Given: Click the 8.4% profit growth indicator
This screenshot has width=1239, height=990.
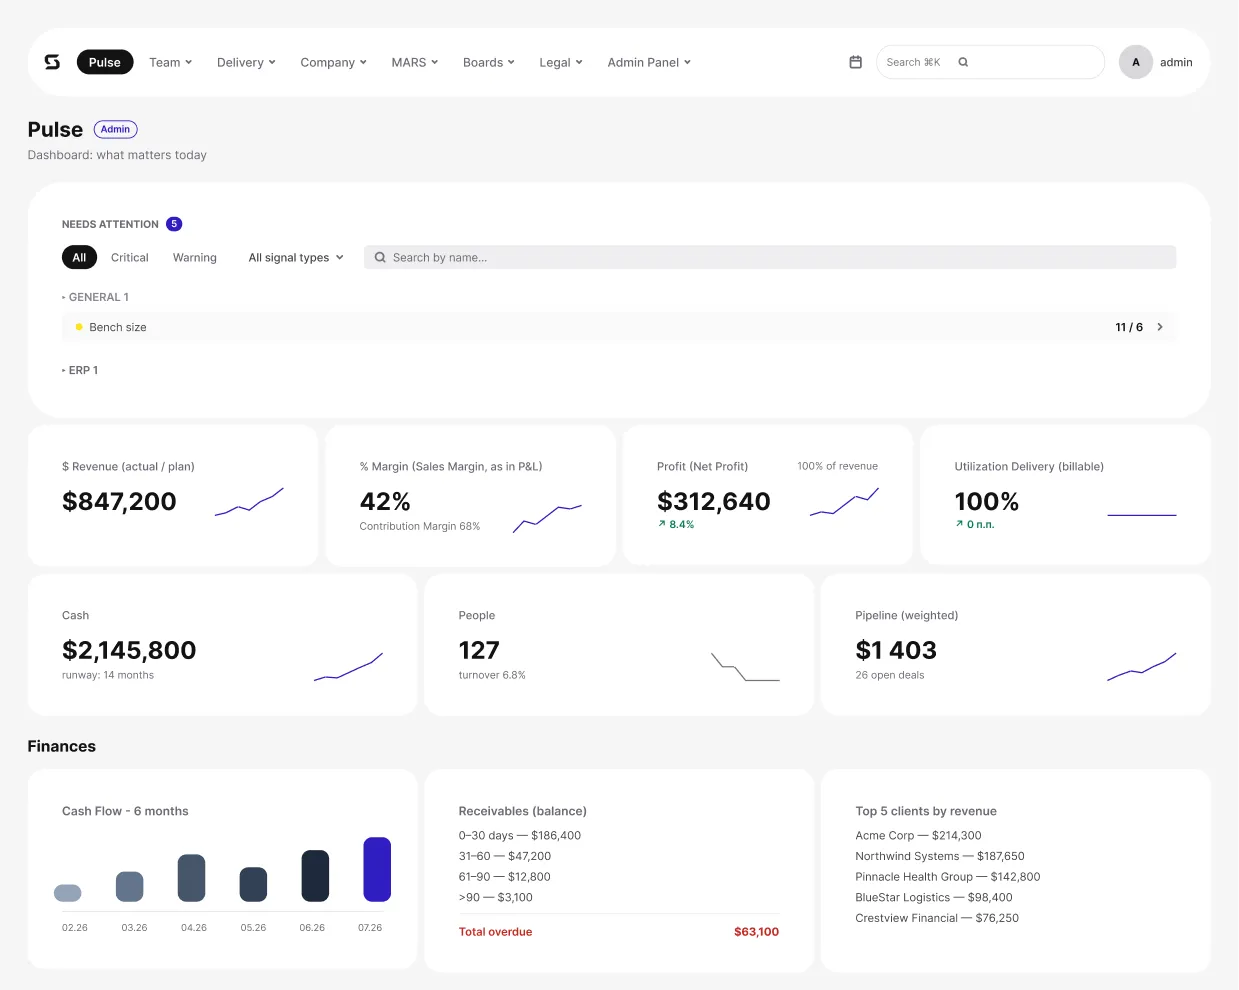Looking at the screenshot, I should coord(676,524).
